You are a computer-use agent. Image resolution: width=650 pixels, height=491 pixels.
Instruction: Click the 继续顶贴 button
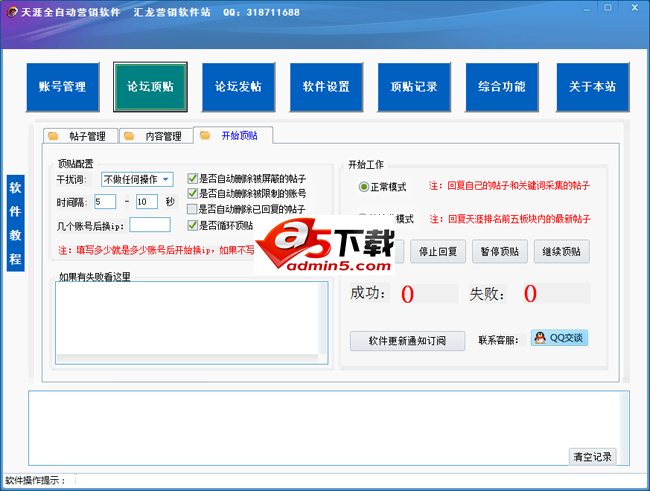pos(561,251)
